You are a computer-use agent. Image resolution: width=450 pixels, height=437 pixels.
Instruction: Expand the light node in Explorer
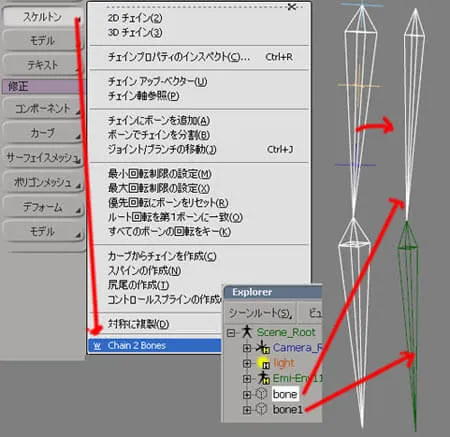click(247, 363)
